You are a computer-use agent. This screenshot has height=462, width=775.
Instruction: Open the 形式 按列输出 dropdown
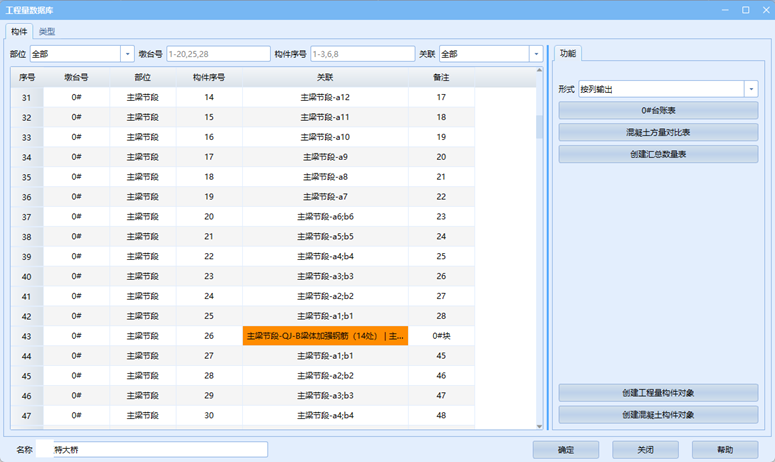[x=750, y=89]
